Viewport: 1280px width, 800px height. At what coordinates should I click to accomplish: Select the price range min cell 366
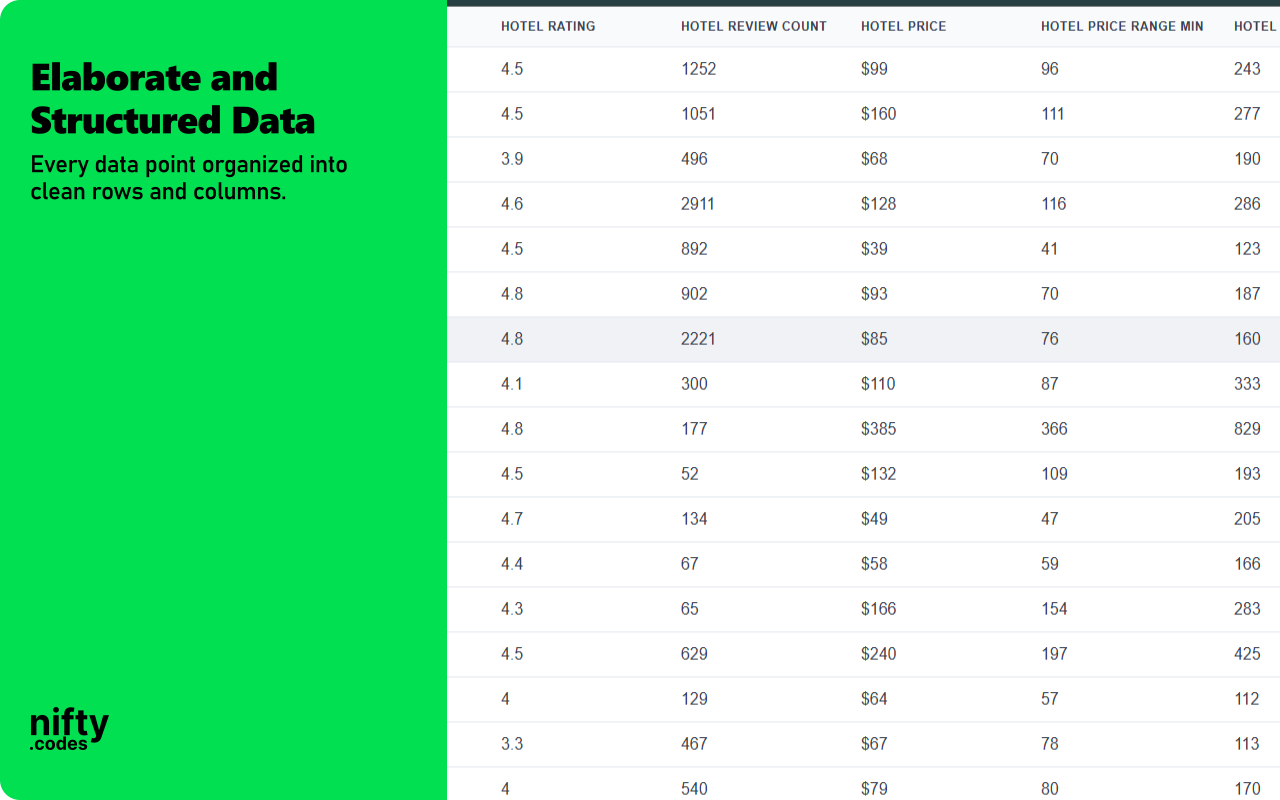coord(1054,429)
